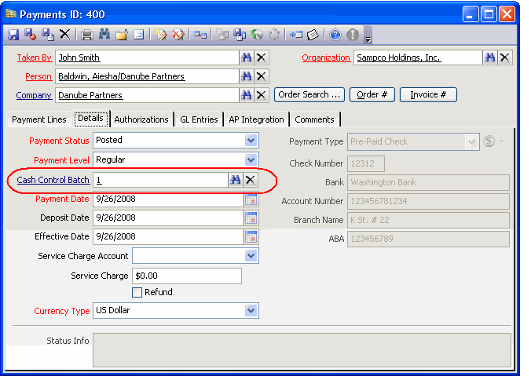Viewport: 529px width, 382px height.
Task: Expand the Payment Type dropdown
Action: tap(472, 142)
